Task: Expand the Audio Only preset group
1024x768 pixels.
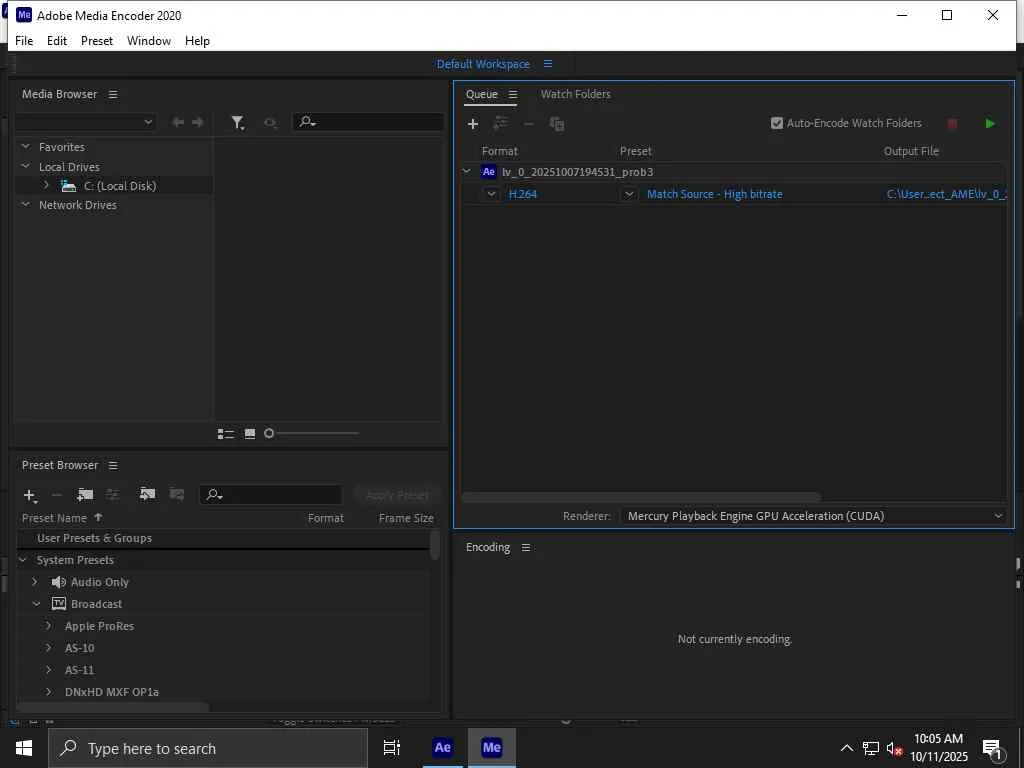Action: (35, 582)
